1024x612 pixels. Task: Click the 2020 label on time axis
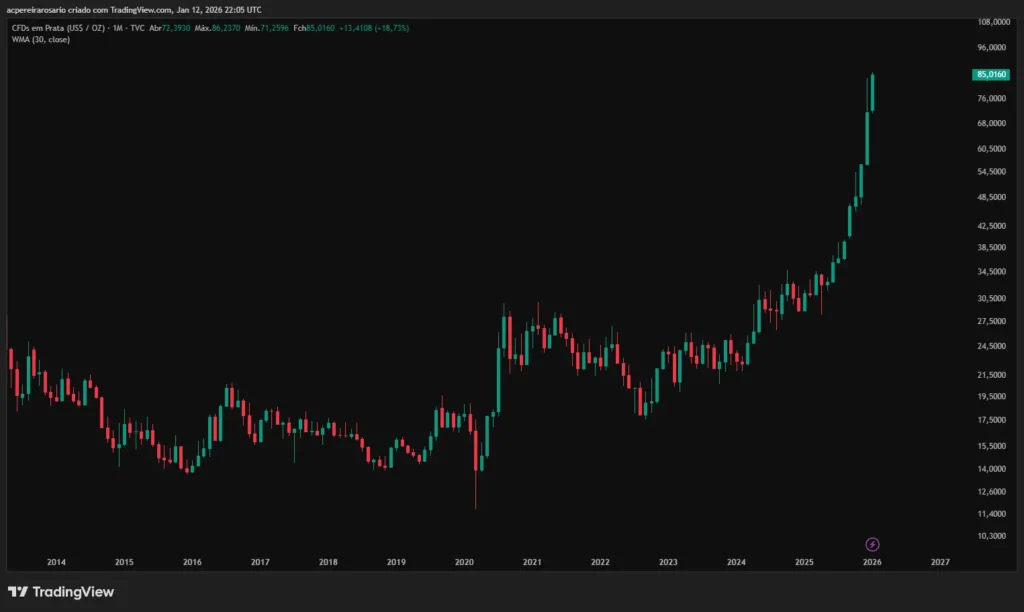coord(464,563)
